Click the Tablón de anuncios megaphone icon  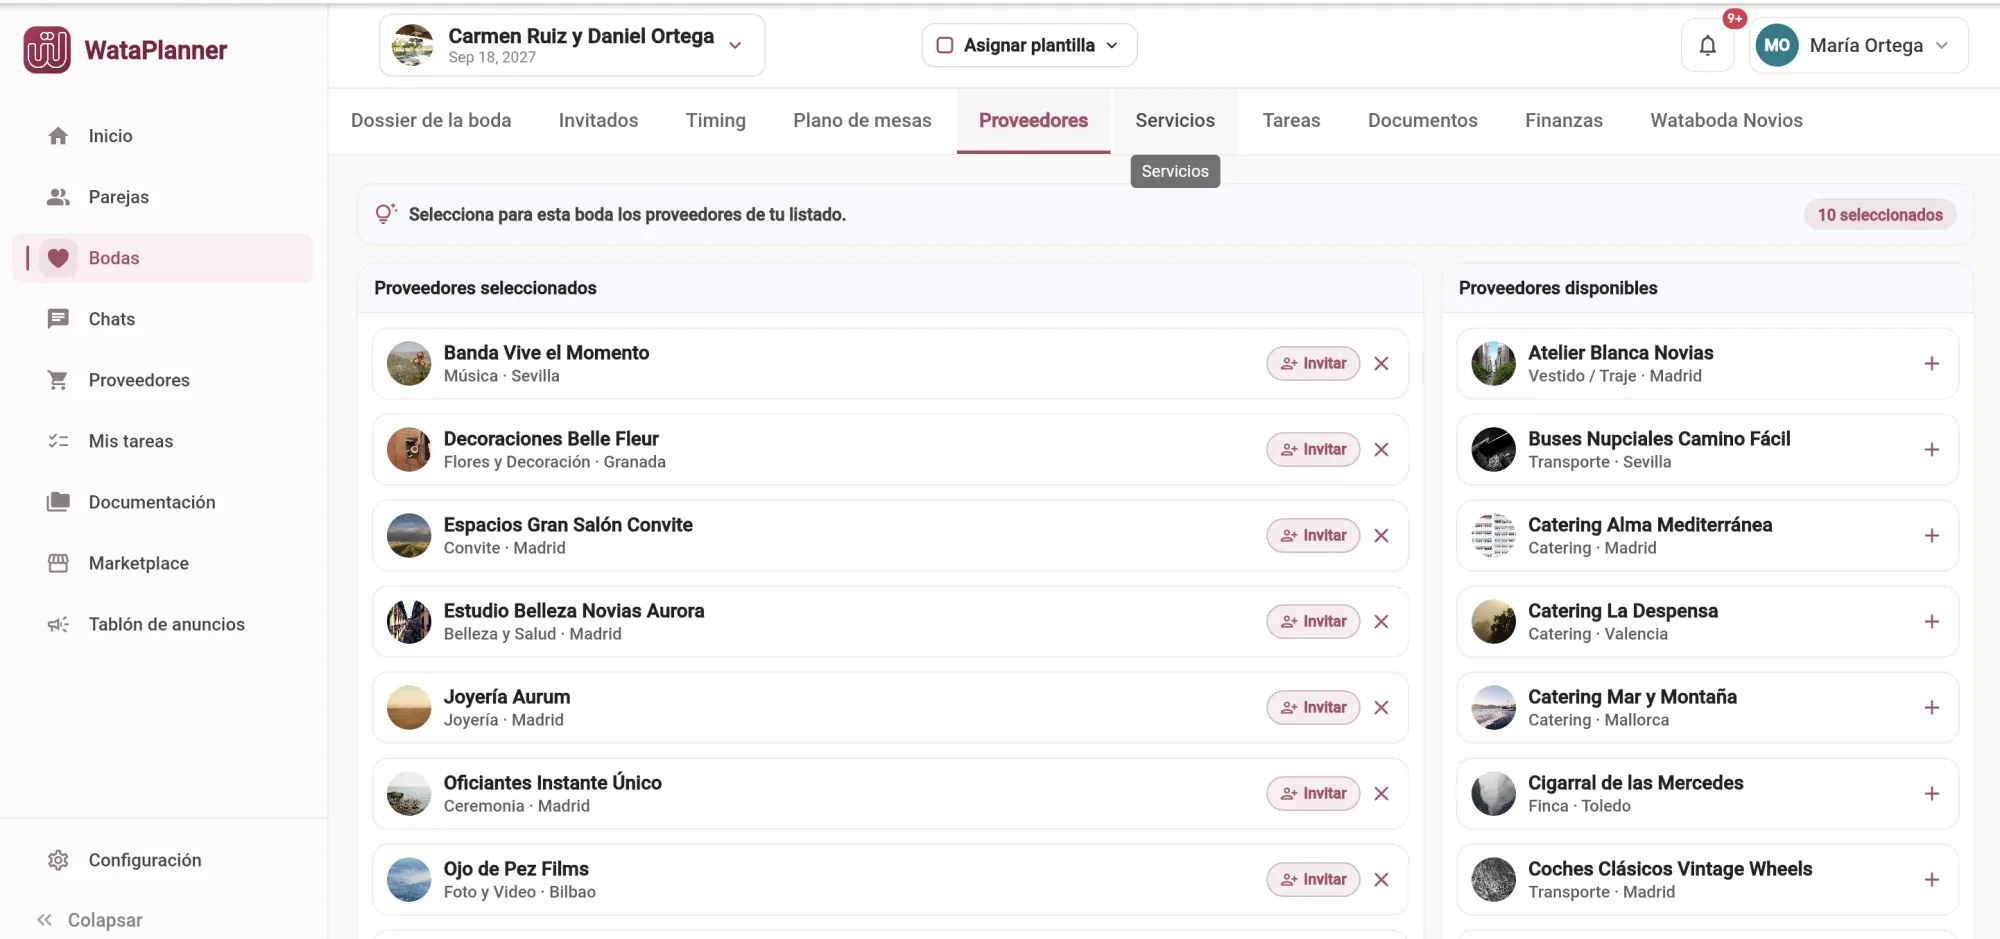58,624
